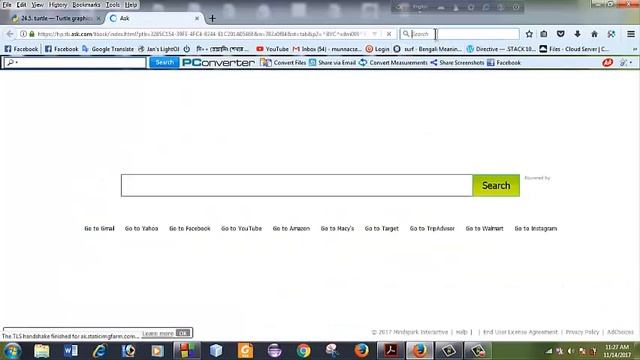The height and width of the screenshot is (360, 640).
Task: Open the media player taskbar icon
Action: [158, 351]
